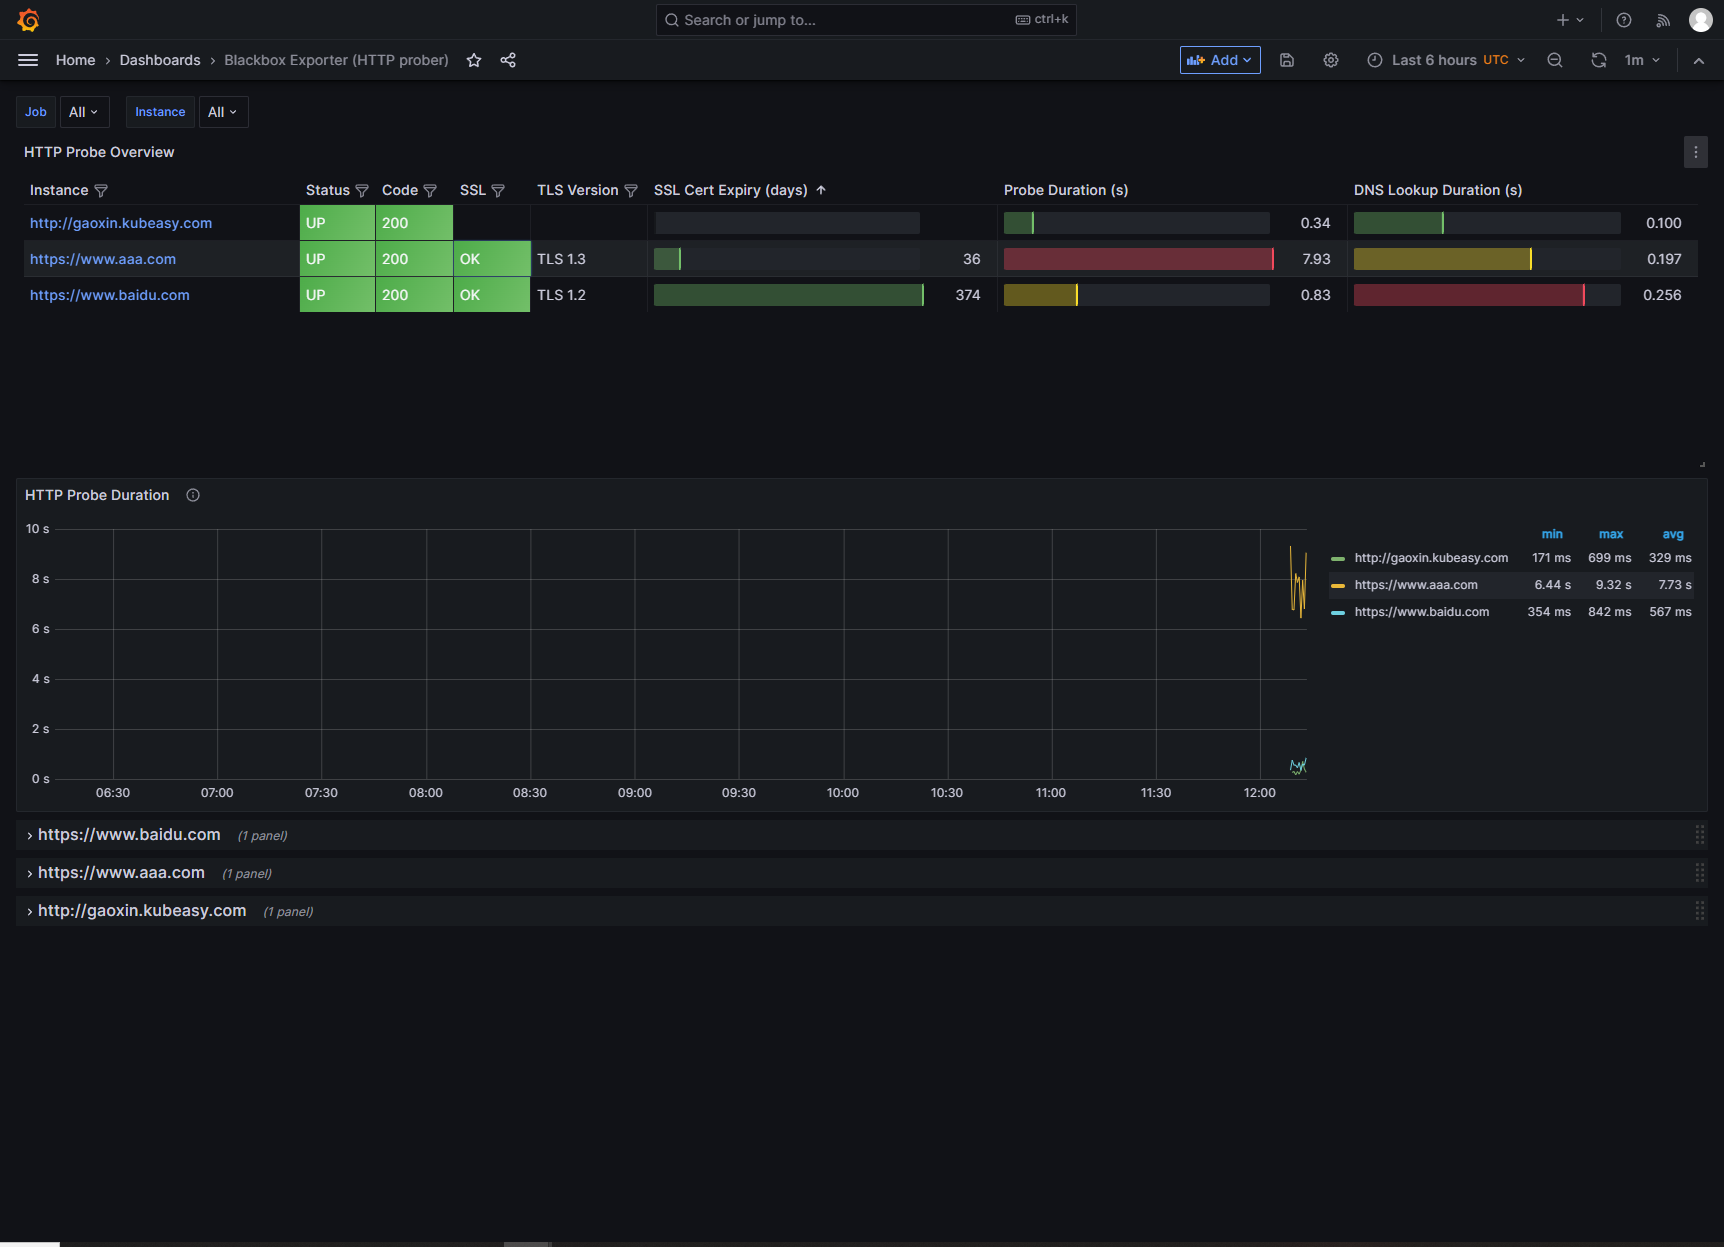This screenshot has height=1247, width=1724.
Task: Open the help menu icon
Action: [x=1624, y=20]
